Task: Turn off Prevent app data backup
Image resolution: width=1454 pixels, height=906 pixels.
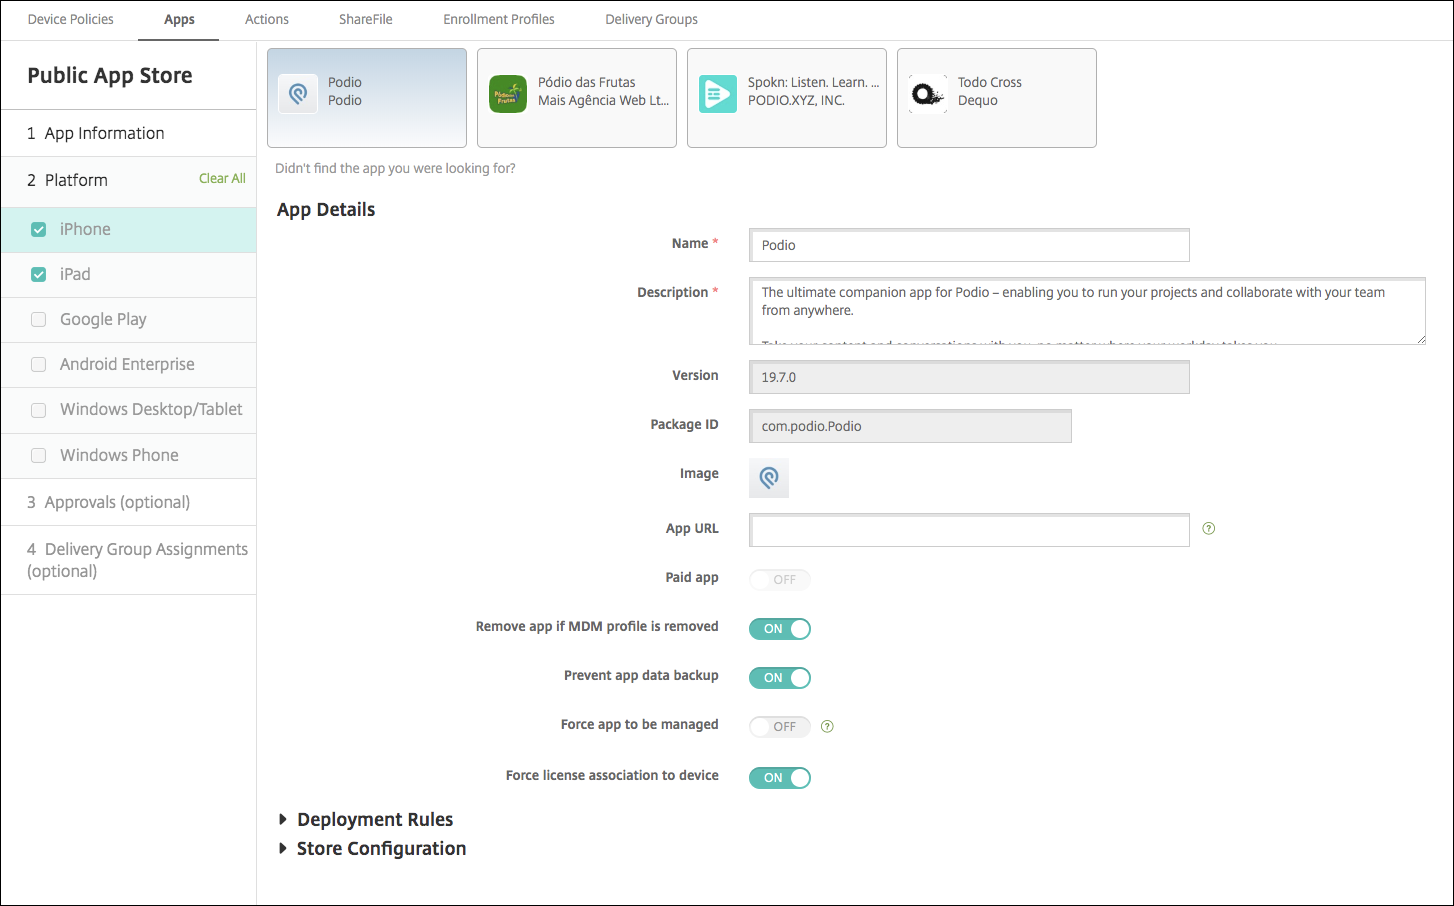Action: [x=780, y=678]
